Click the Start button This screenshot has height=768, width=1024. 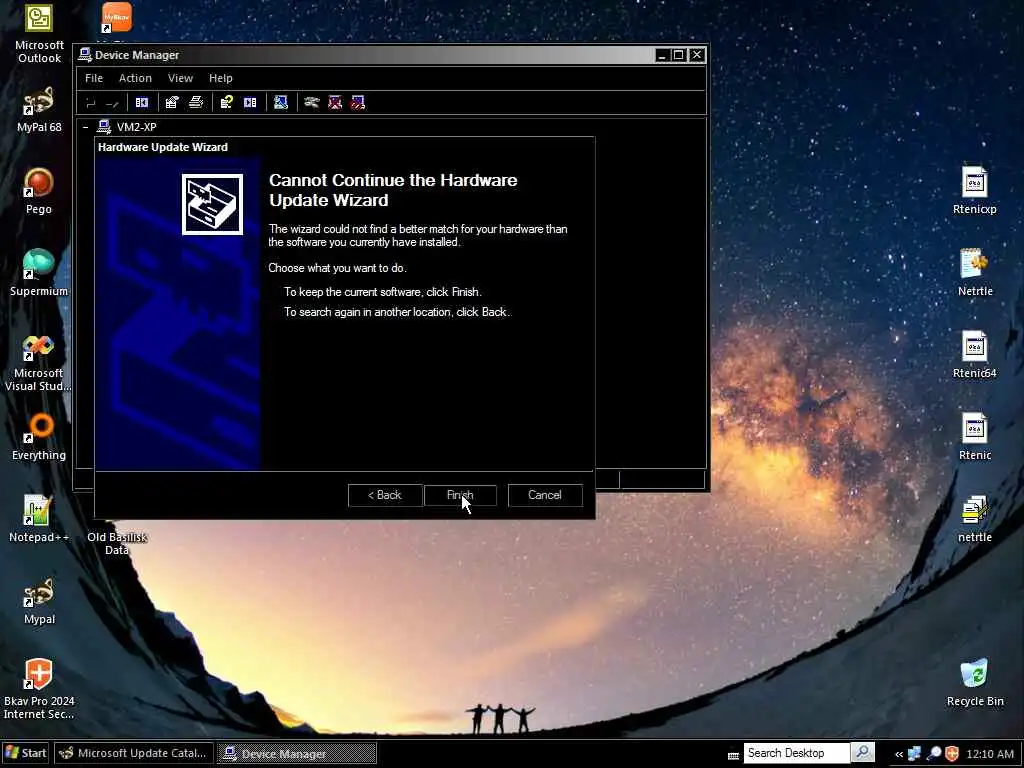(25, 753)
